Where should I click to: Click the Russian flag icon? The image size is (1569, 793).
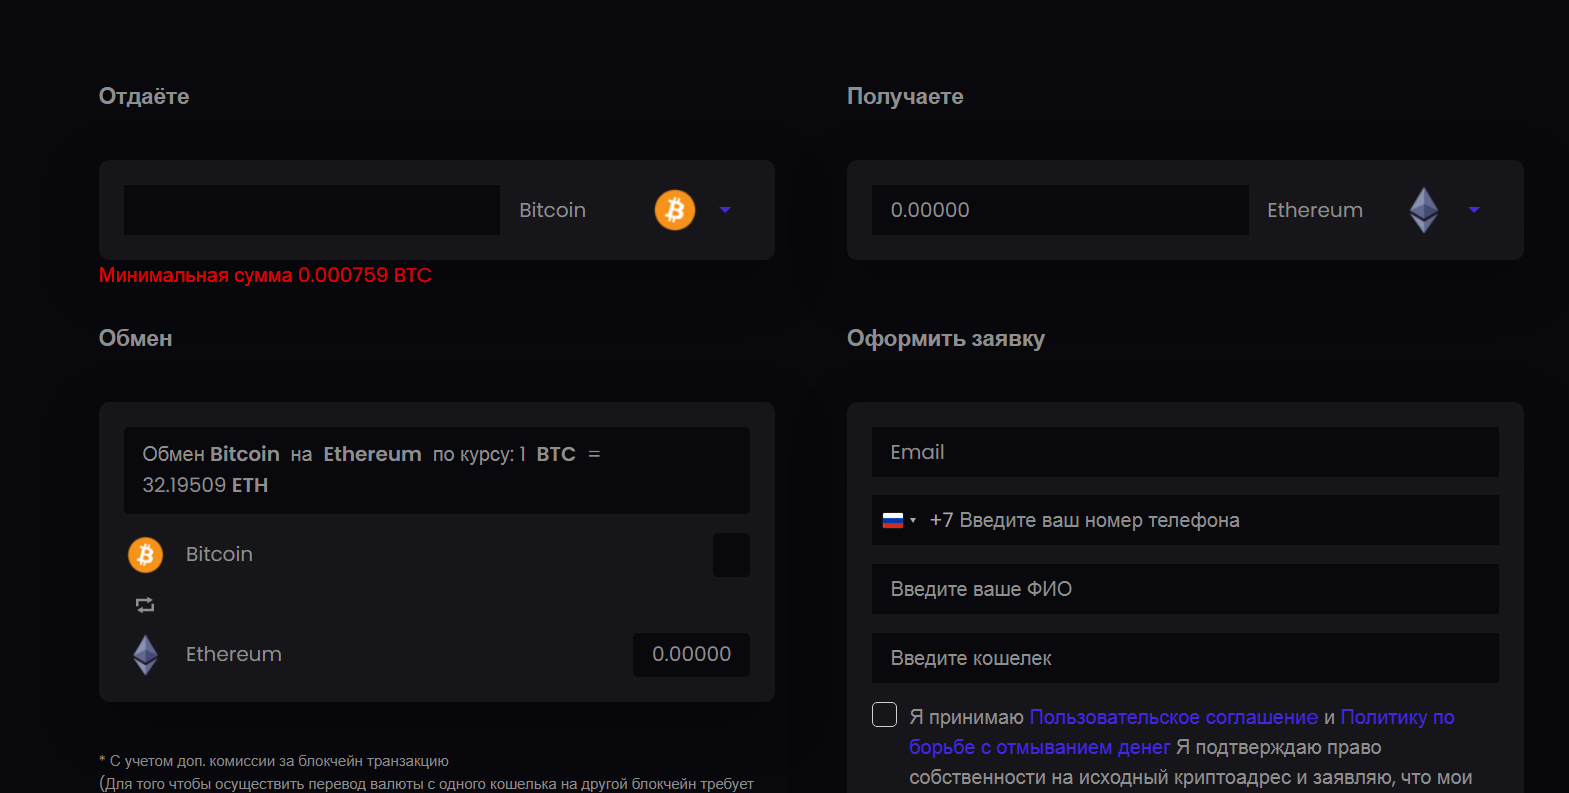pos(893,520)
